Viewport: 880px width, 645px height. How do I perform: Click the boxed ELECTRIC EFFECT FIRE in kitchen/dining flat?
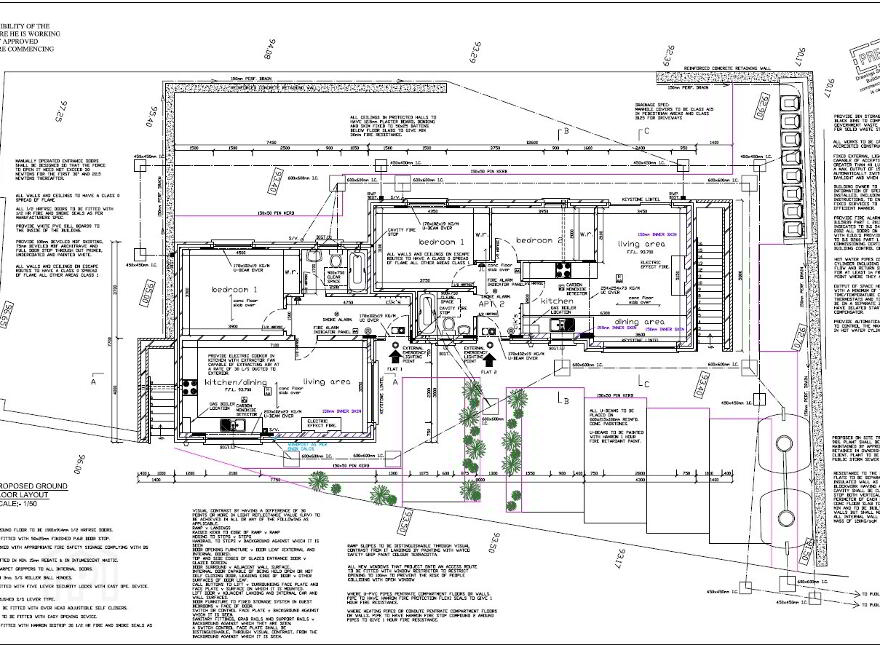tap(321, 423)
